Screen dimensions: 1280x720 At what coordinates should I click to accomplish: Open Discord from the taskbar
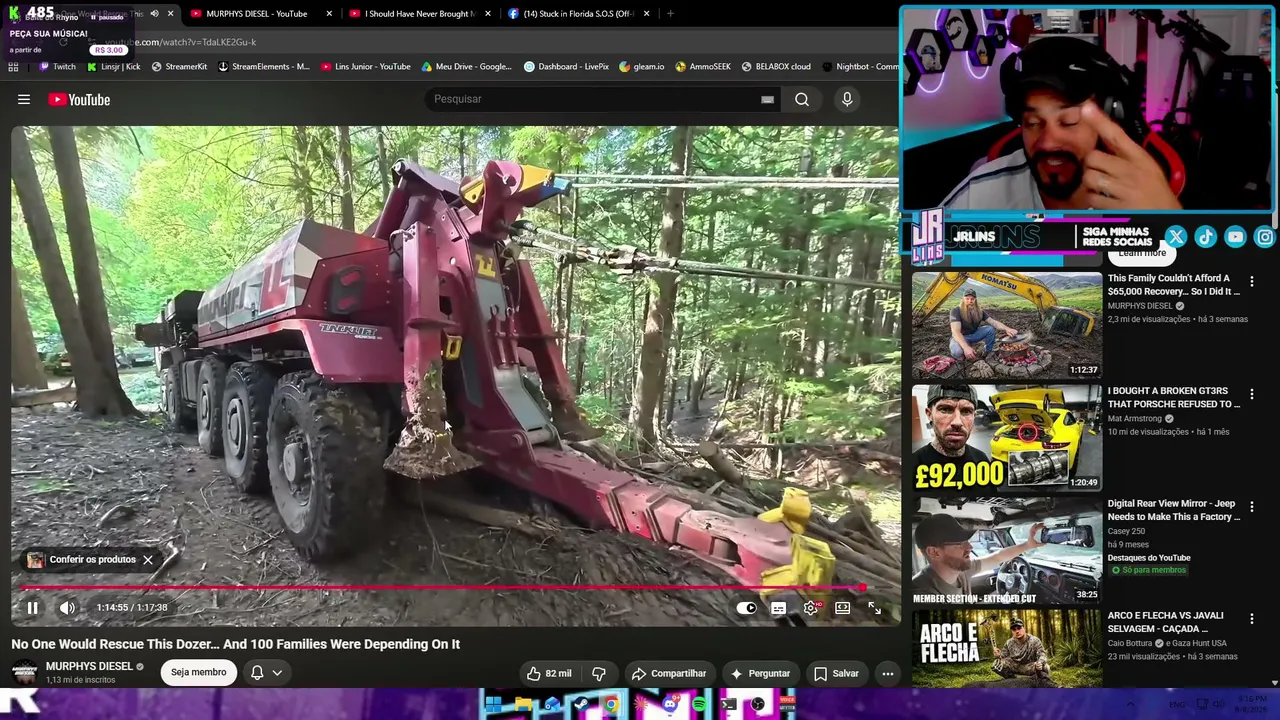670,704
